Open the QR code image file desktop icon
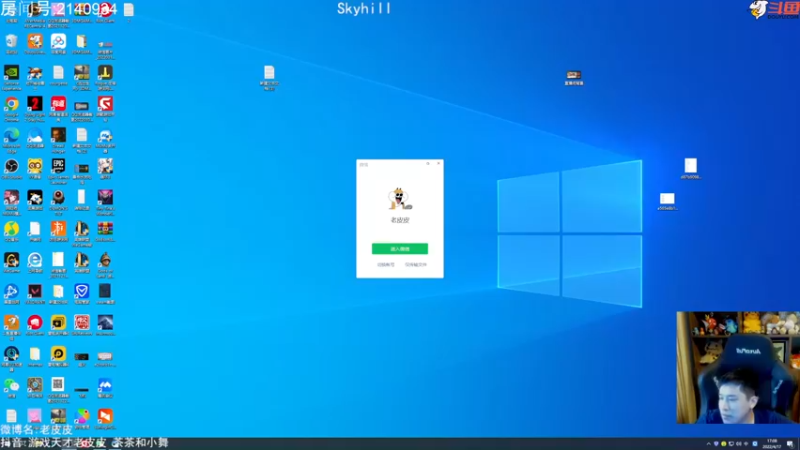Viewport: 800px width, 450px height. (58, 384)
